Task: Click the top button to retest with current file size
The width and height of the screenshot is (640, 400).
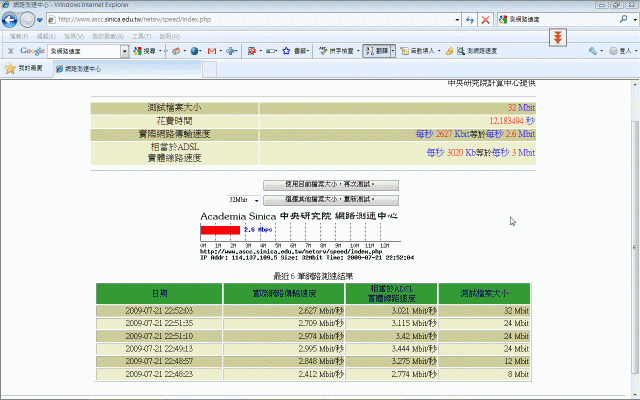Action: click(331, 185)
